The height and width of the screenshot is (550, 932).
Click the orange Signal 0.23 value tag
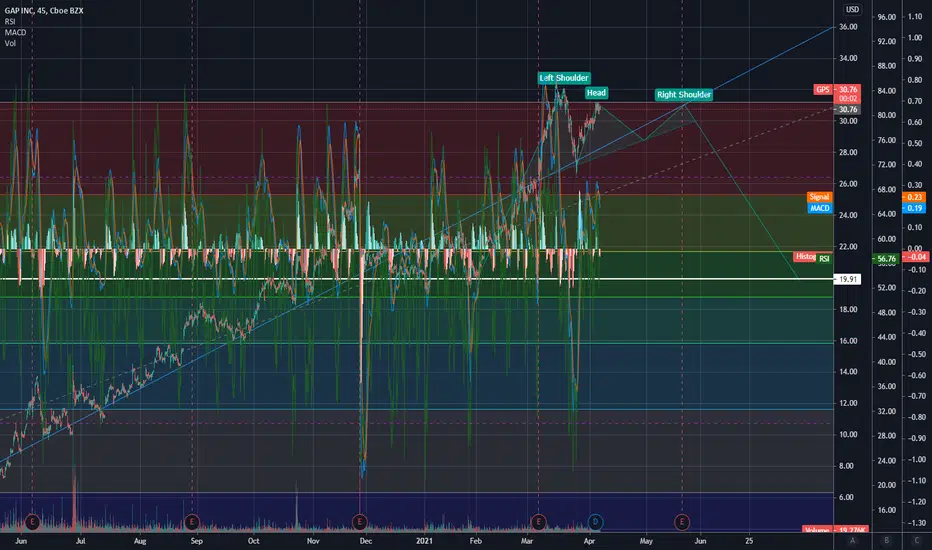click(914, 197)
